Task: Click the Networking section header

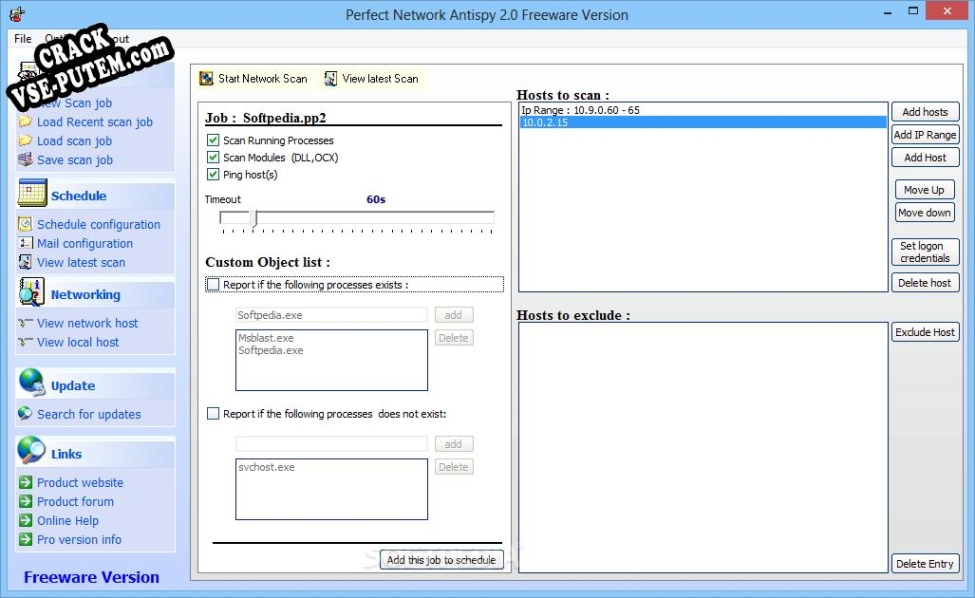Action: coord(86,295)
